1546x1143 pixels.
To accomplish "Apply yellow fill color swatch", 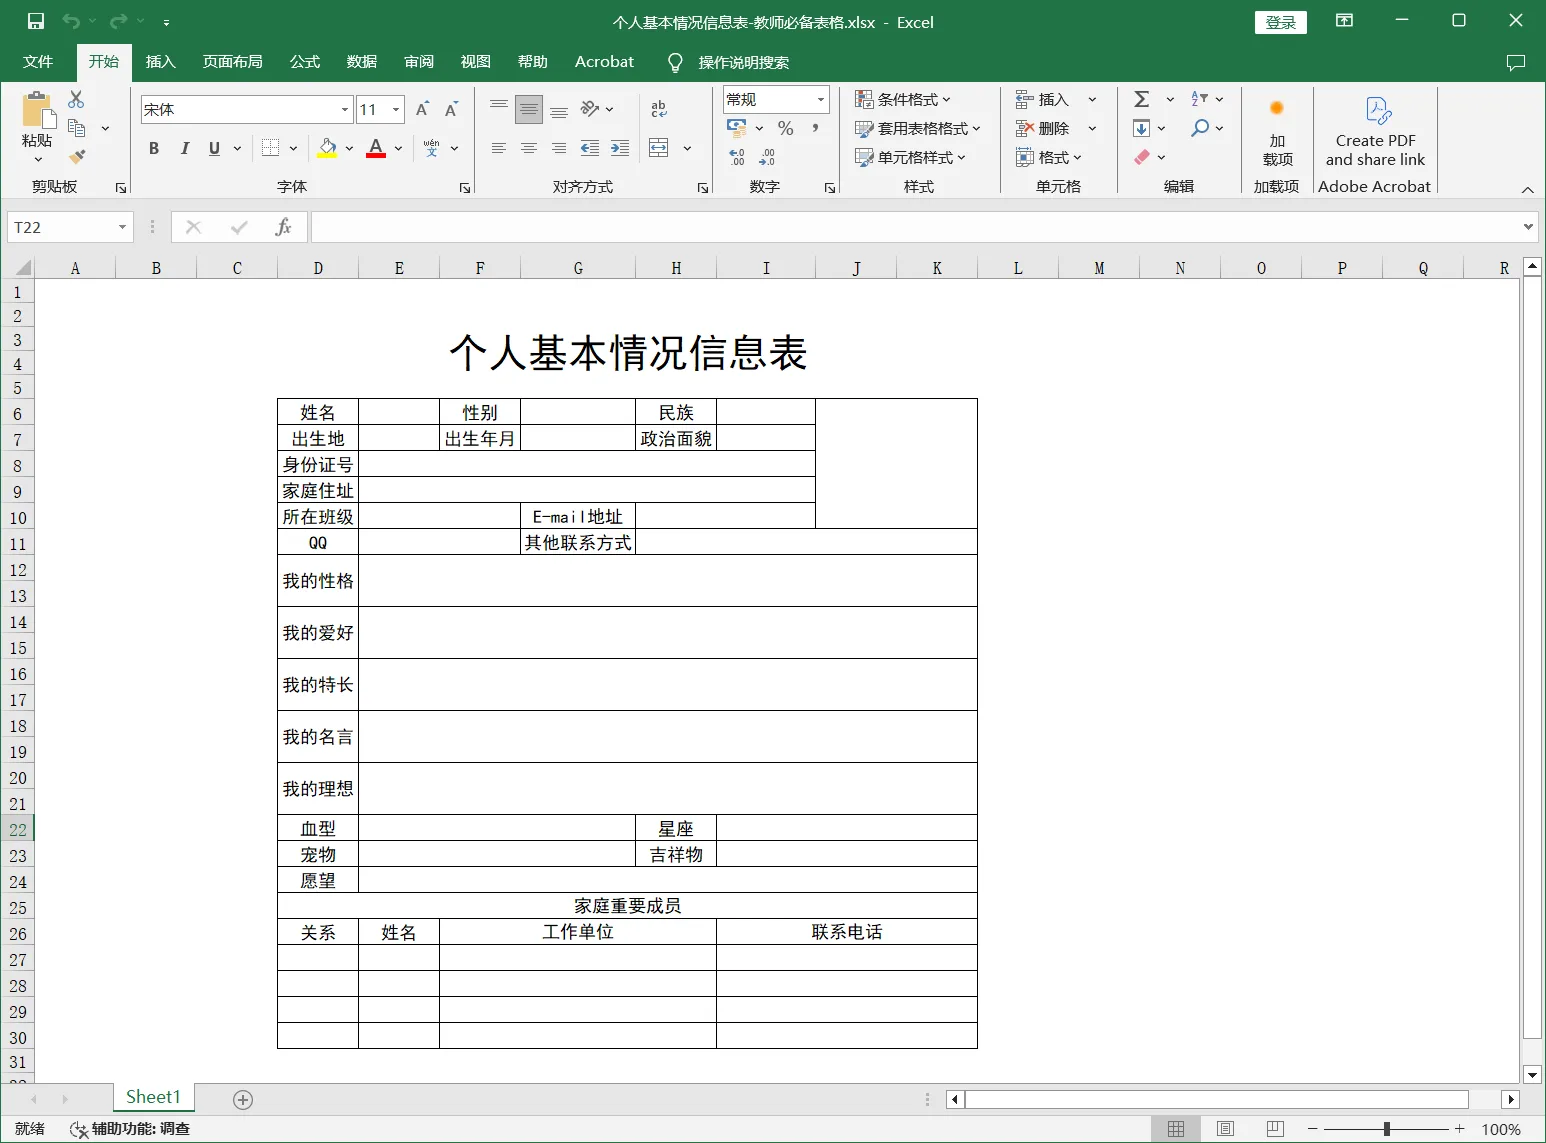I will tap(327, 148).
